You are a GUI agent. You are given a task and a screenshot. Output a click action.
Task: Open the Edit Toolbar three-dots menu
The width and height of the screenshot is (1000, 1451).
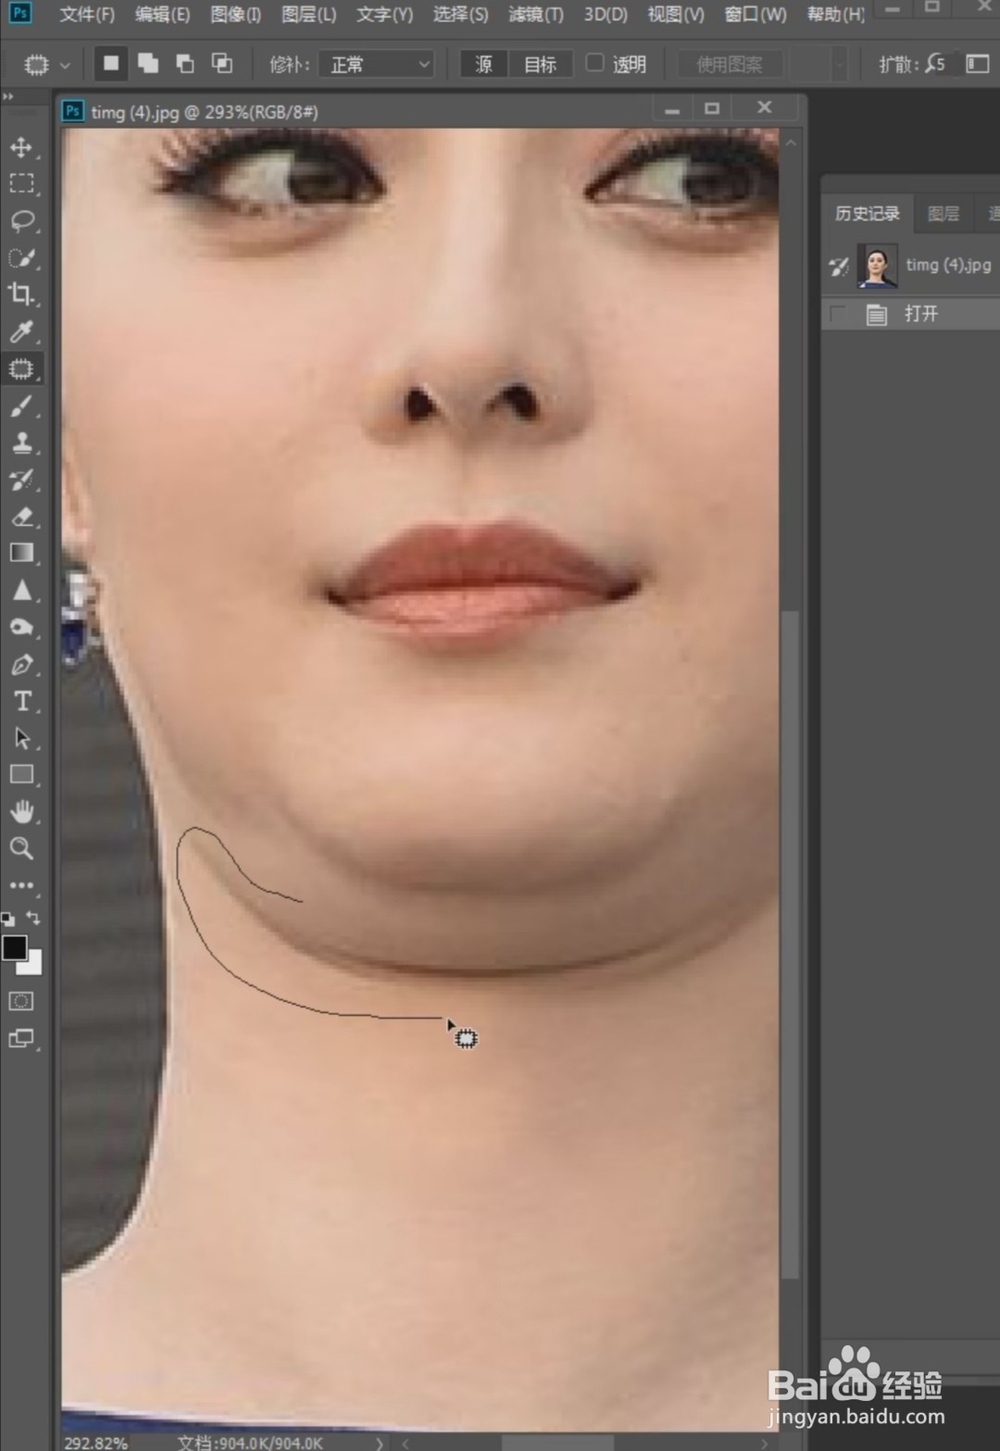tap(21, 885)
